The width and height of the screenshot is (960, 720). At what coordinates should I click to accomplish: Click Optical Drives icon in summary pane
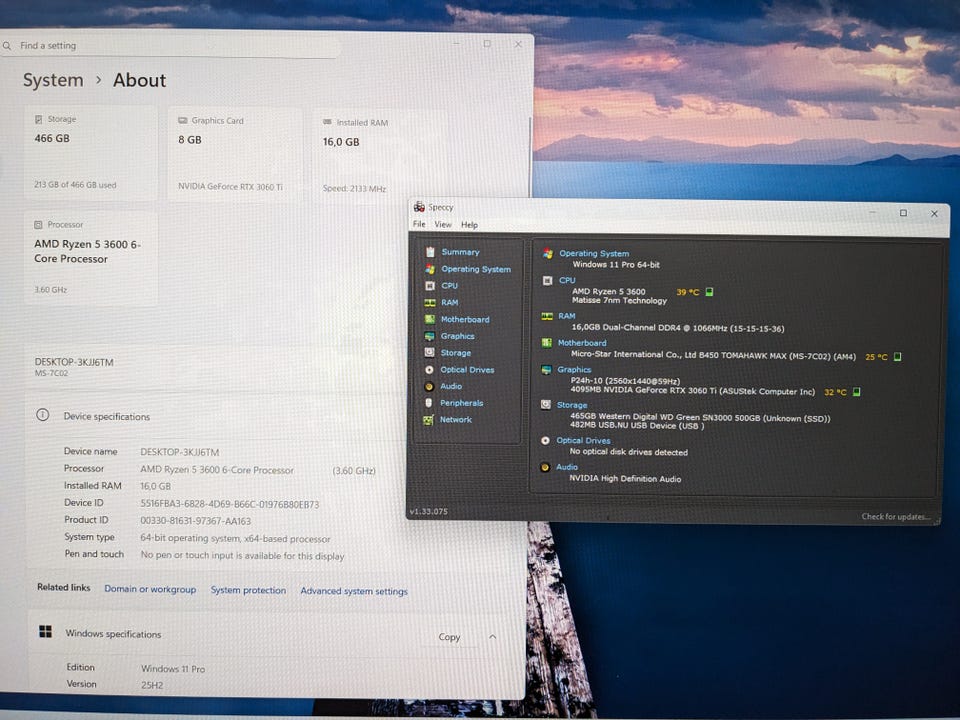click(545, 440)
